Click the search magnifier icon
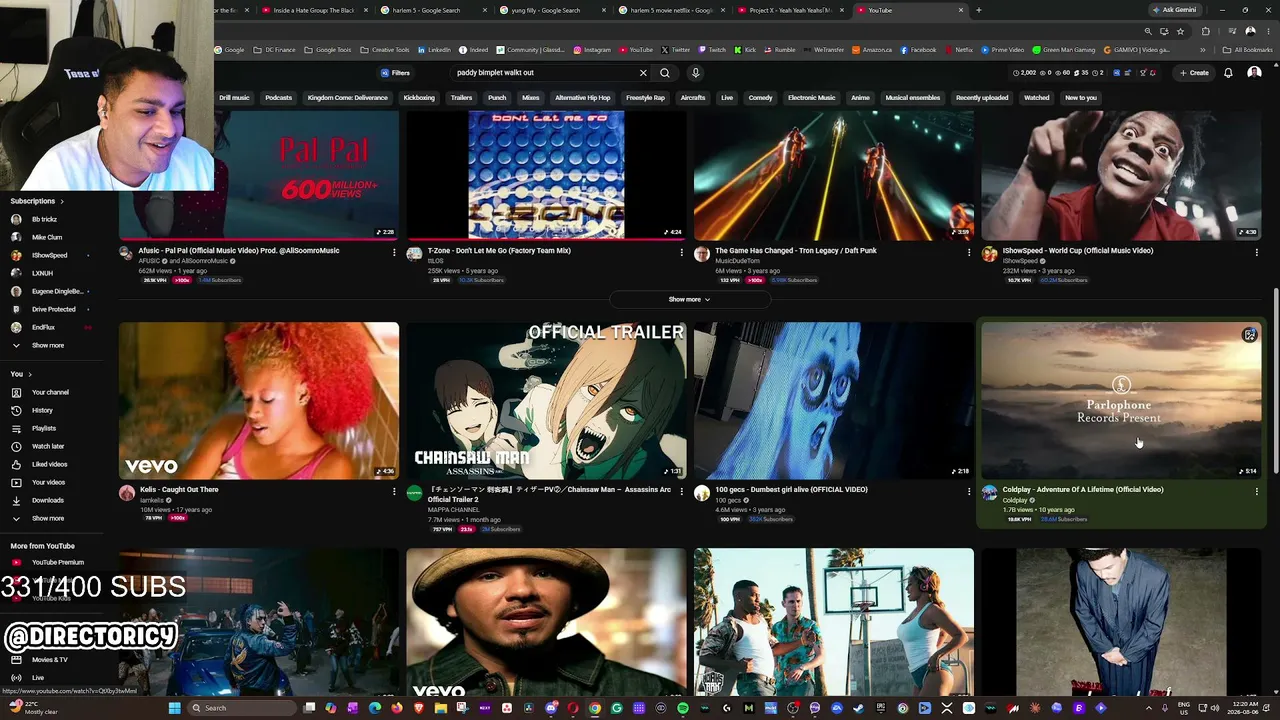This screenshot has width=1280, height=720. pos(665,73)
